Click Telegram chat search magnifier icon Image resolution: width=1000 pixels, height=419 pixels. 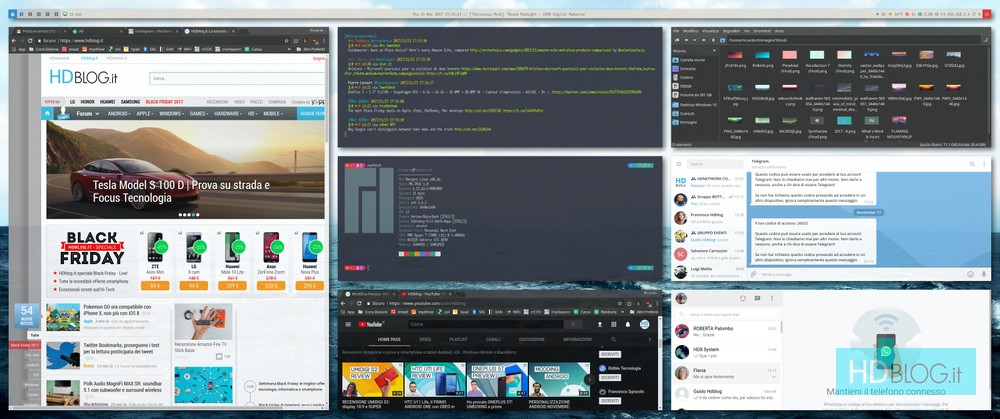[973, 165]
